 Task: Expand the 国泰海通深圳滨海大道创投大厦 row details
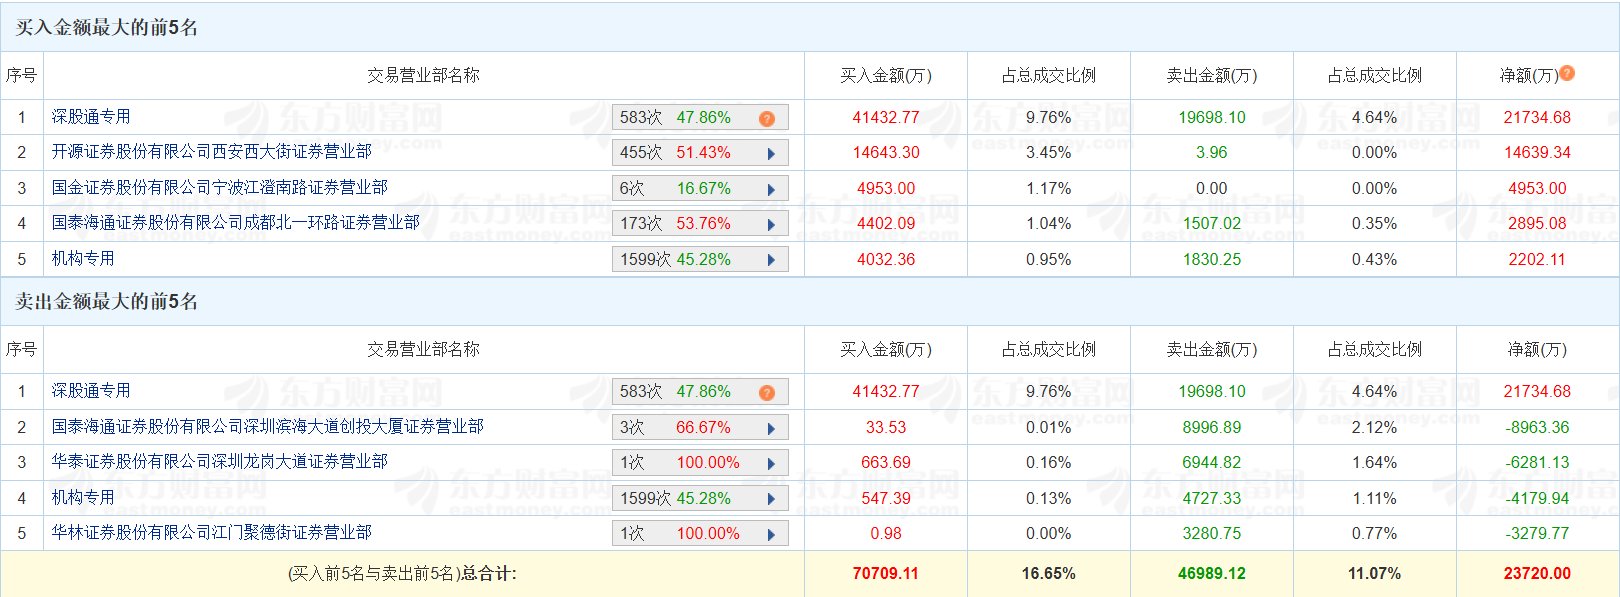coord(771,429)
